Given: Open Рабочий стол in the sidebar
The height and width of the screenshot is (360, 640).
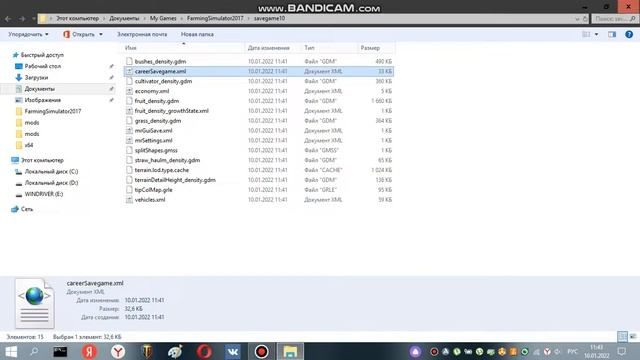Looking at the screenshot, I should (x=42, y=66).
